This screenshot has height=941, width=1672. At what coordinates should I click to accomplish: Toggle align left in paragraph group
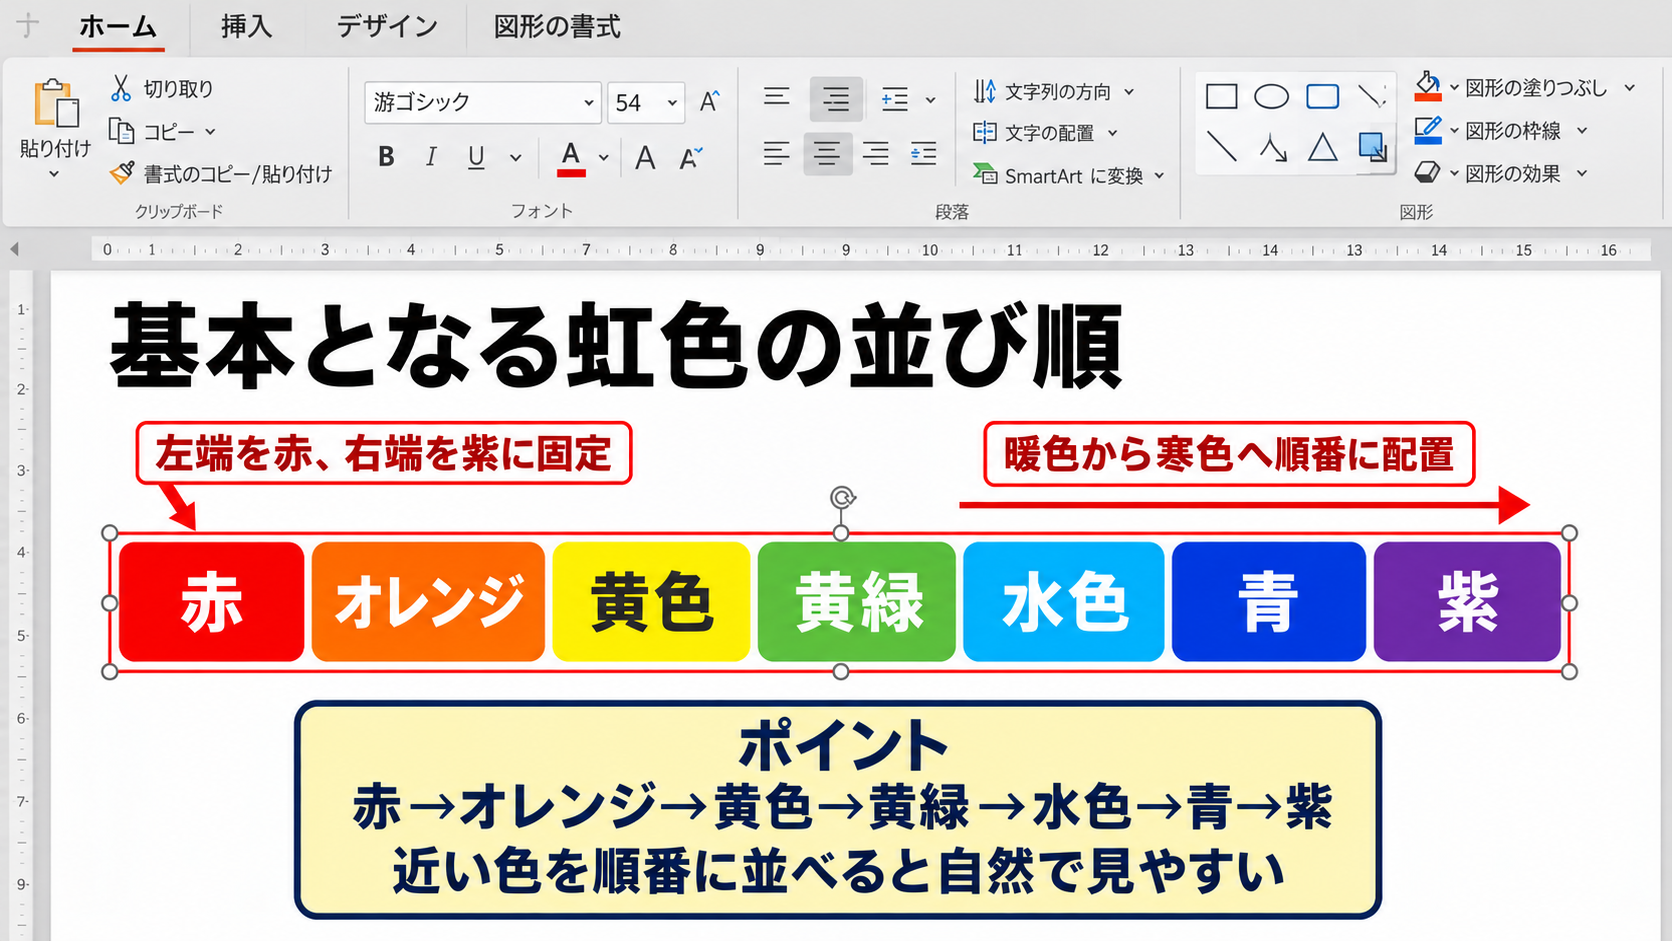[776, 153]
